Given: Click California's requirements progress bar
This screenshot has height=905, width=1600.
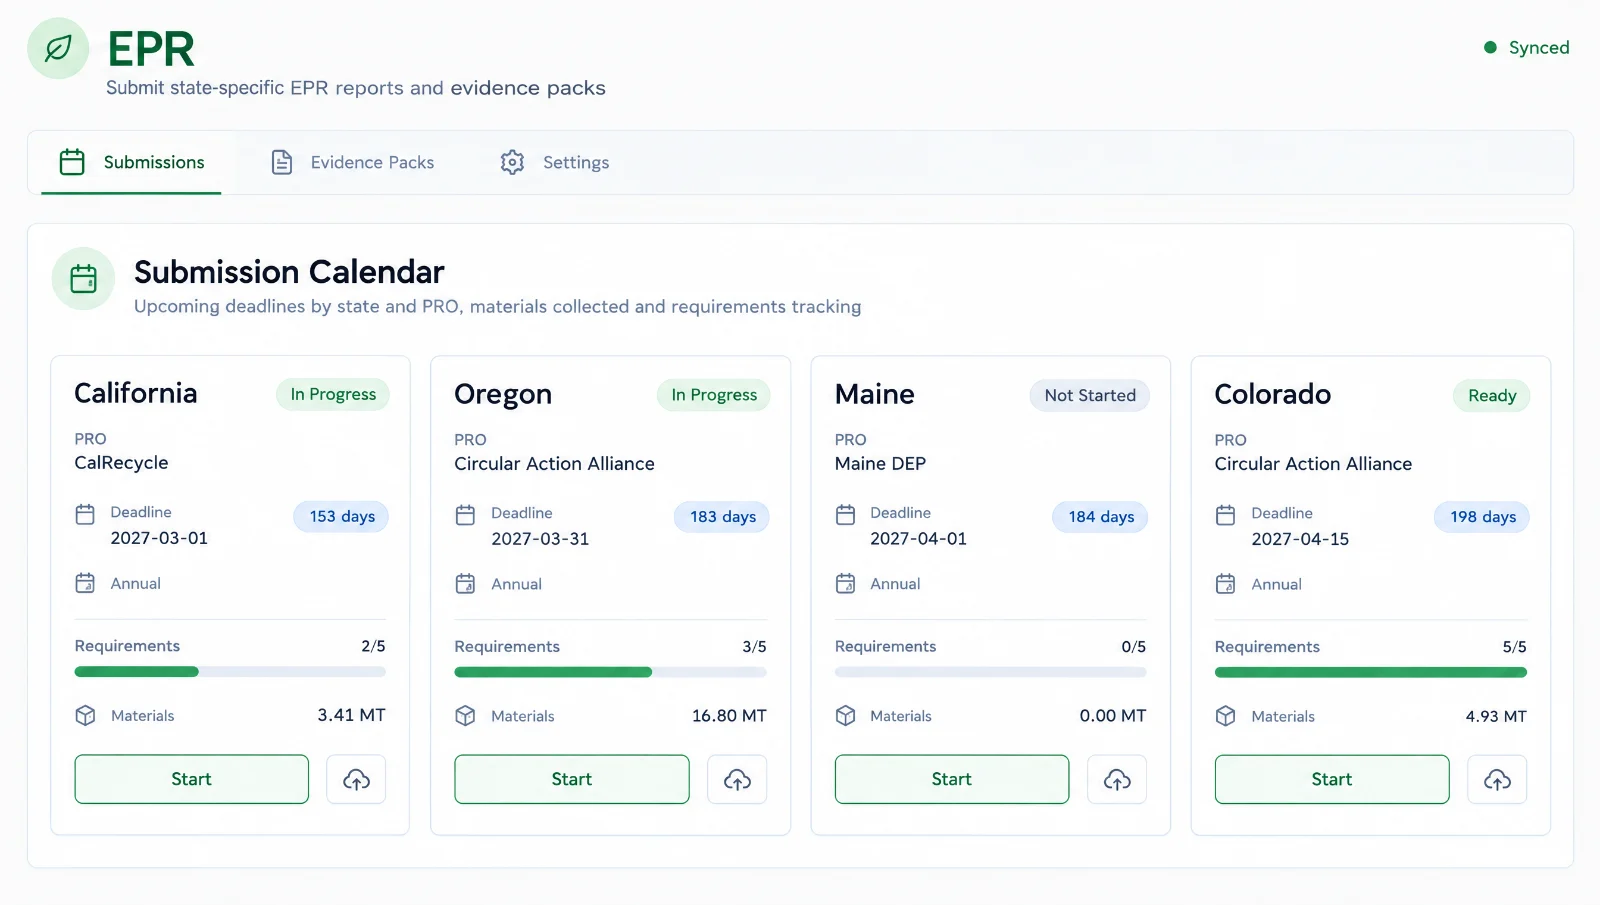Looking at the screenshot, I should pos(230,672).
